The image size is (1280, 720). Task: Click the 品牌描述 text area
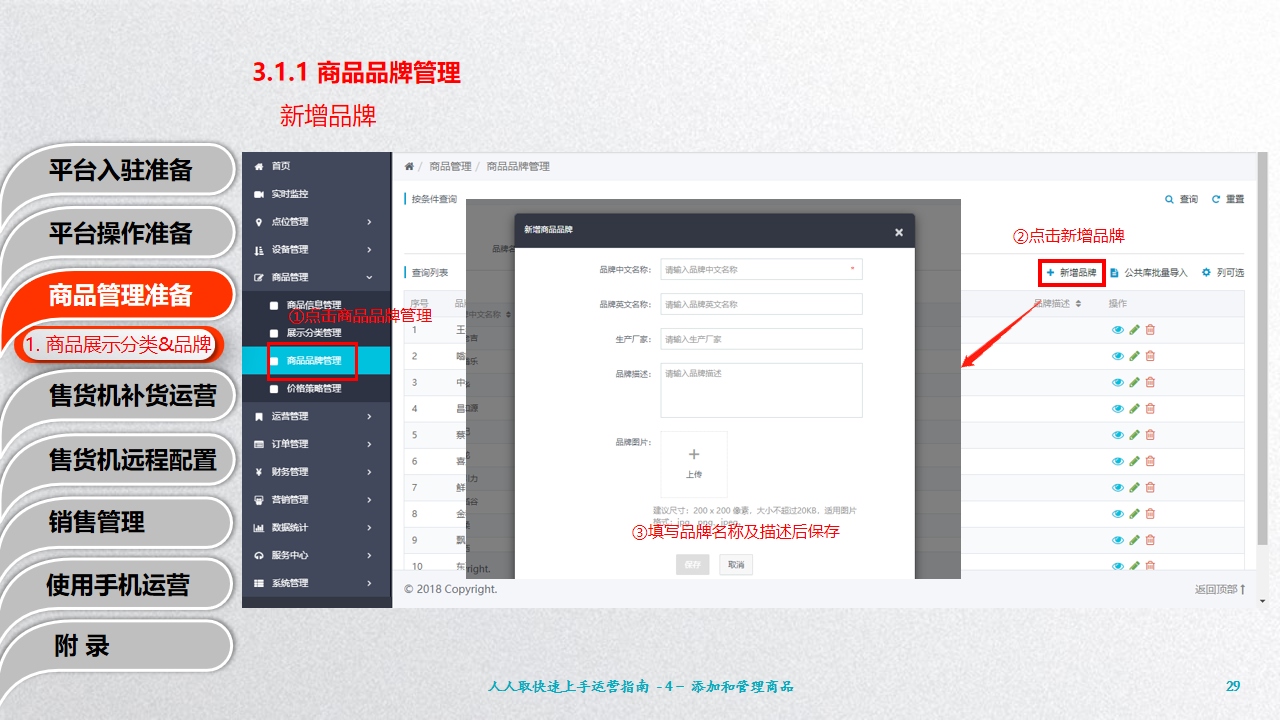coord(761,390)
